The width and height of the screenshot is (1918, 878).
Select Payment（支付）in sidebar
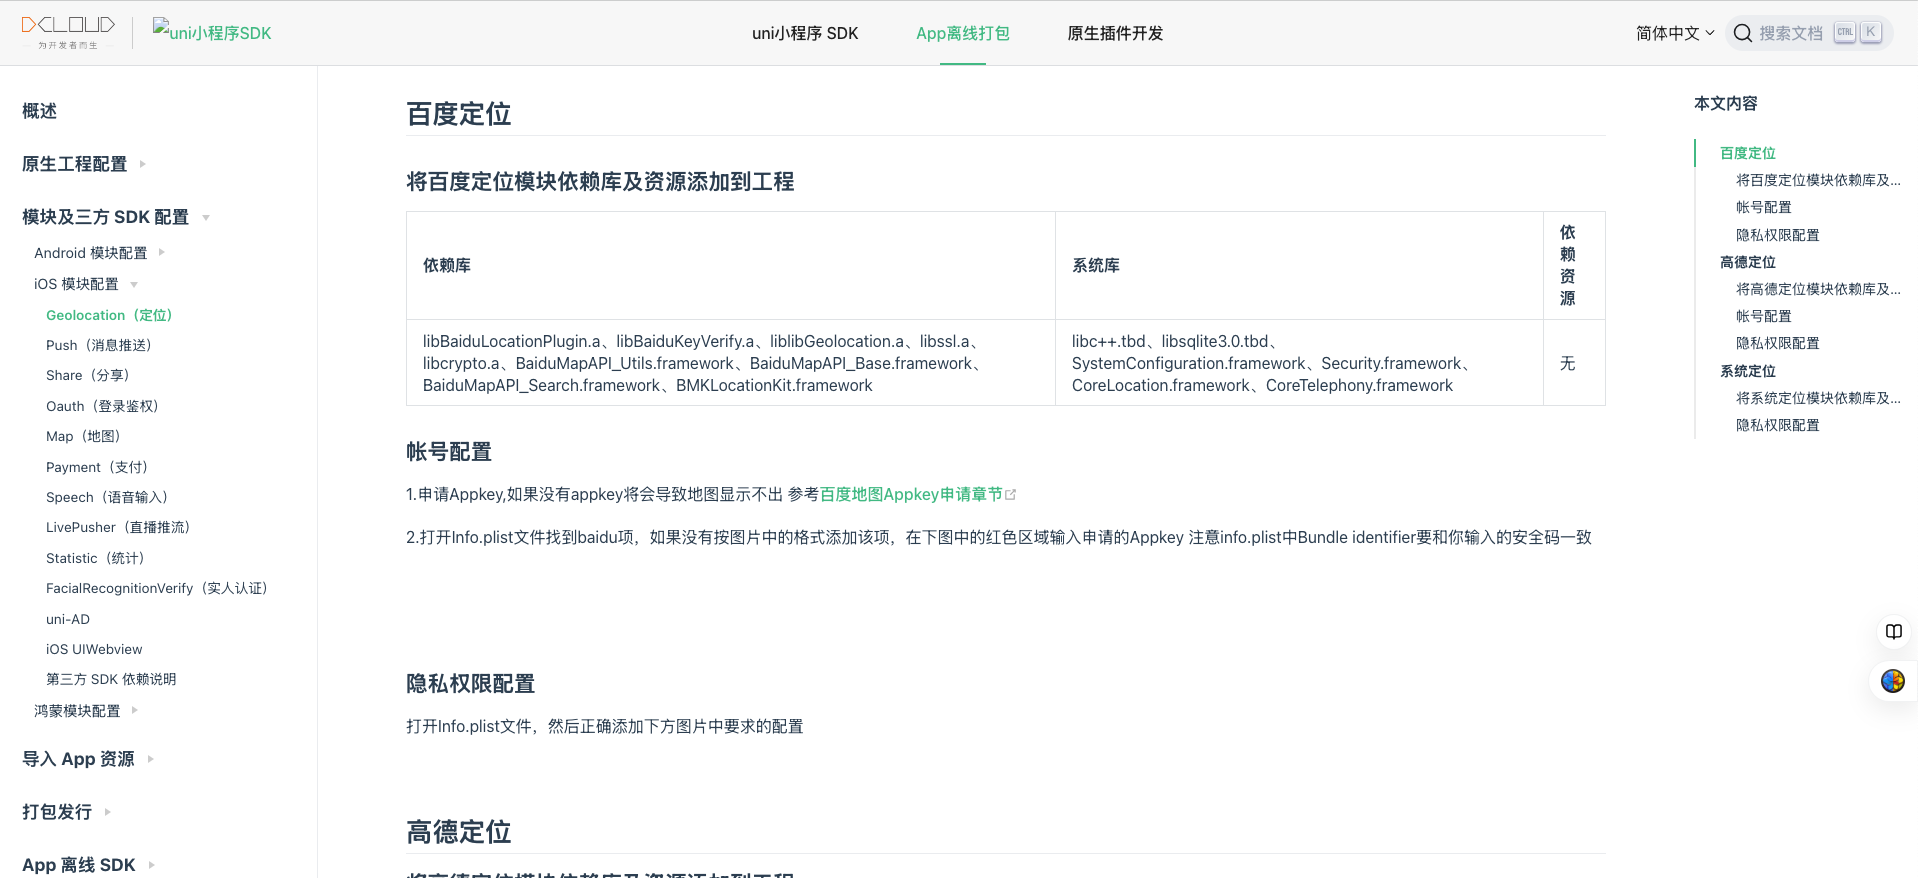click(96, 467)
